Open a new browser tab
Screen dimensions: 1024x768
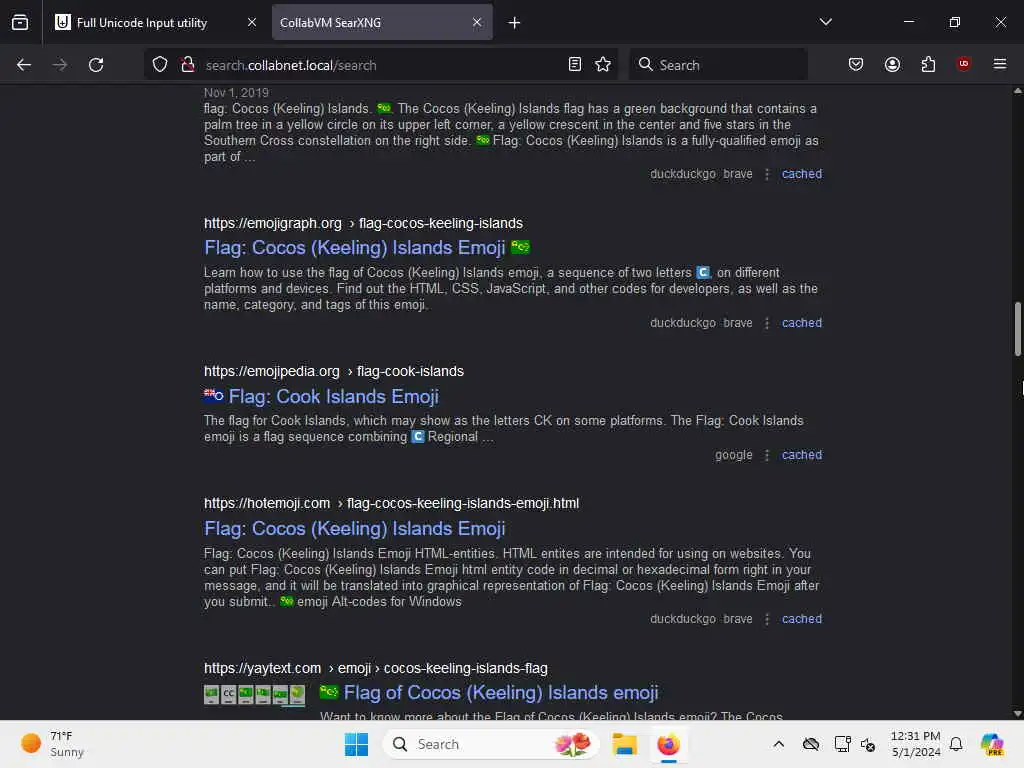tap(515, 23)
